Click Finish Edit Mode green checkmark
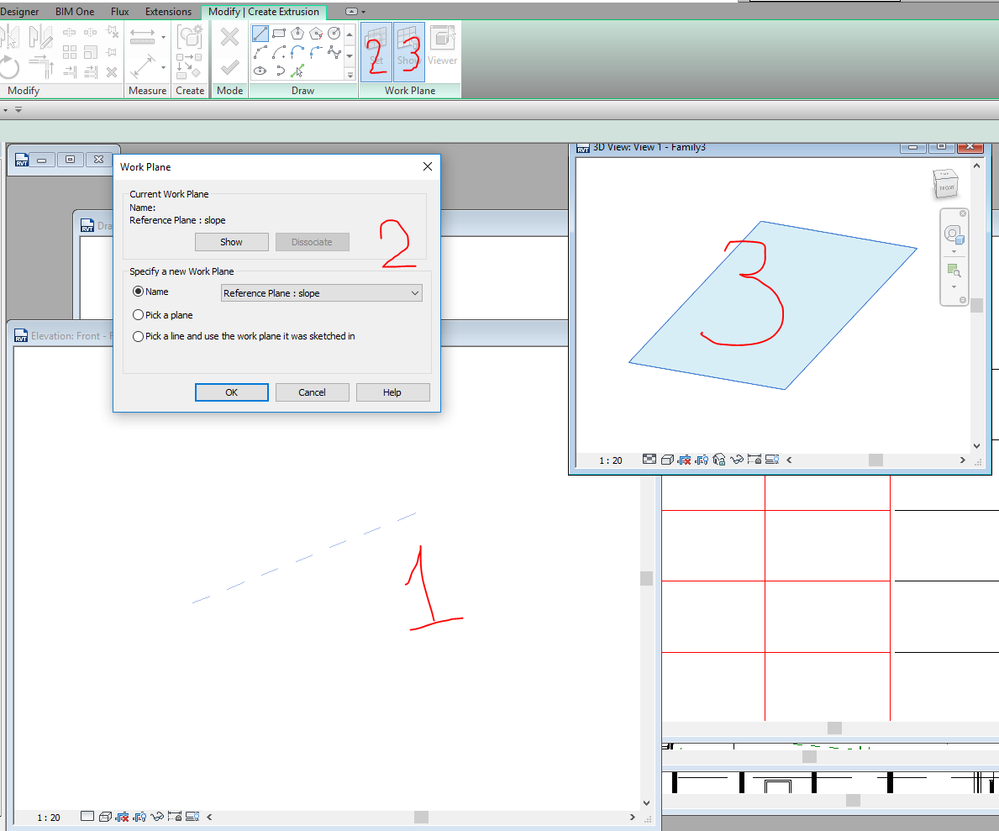Viewport: 999px width, 831px height. 229,67
